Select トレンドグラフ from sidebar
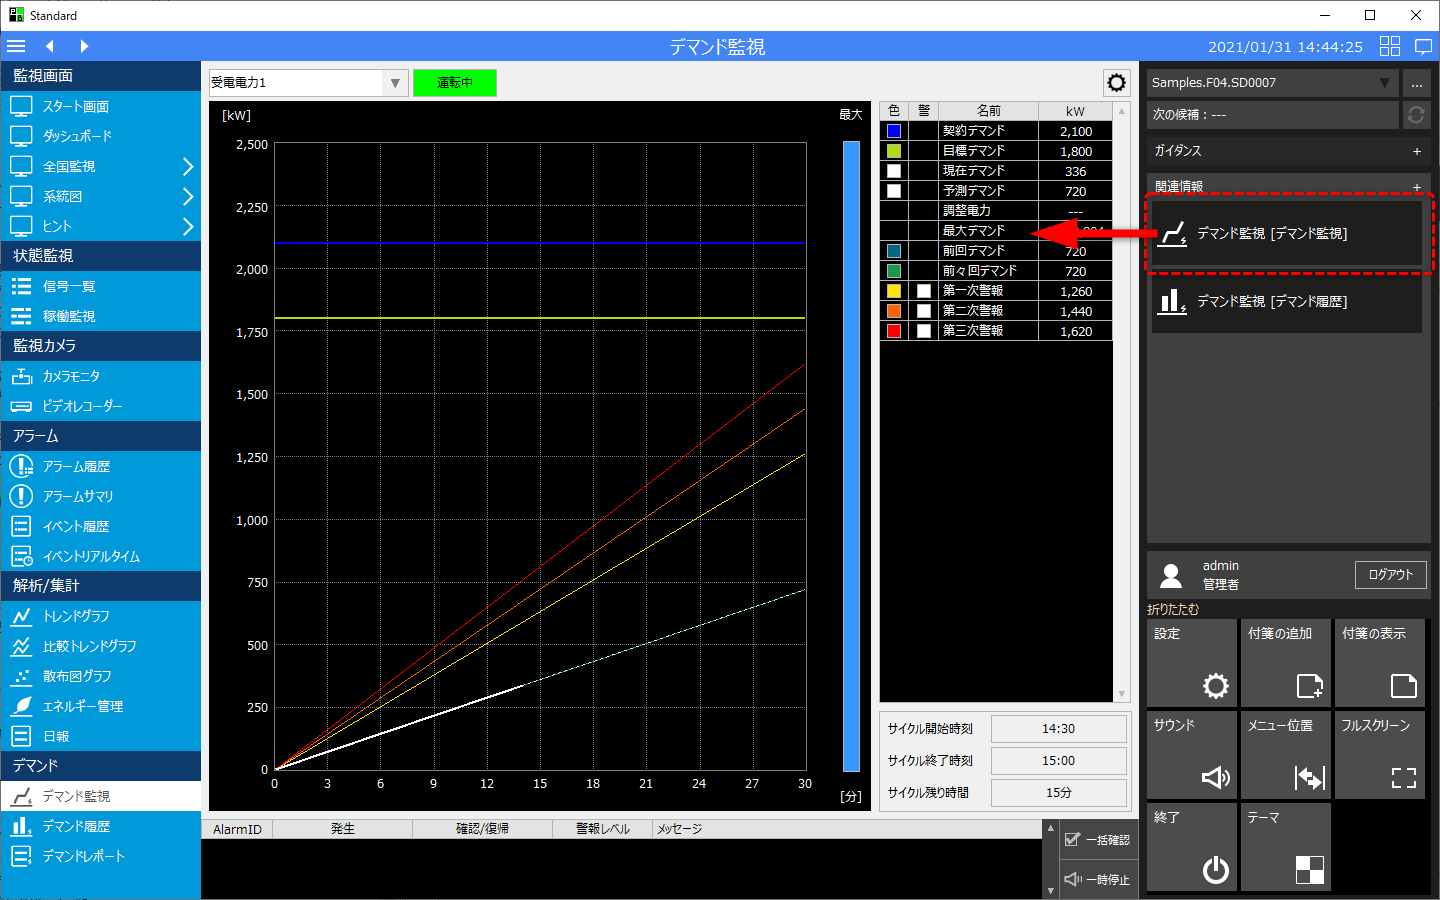Image resolution: width=1440 pixels, height=900 pixels. 76,616
